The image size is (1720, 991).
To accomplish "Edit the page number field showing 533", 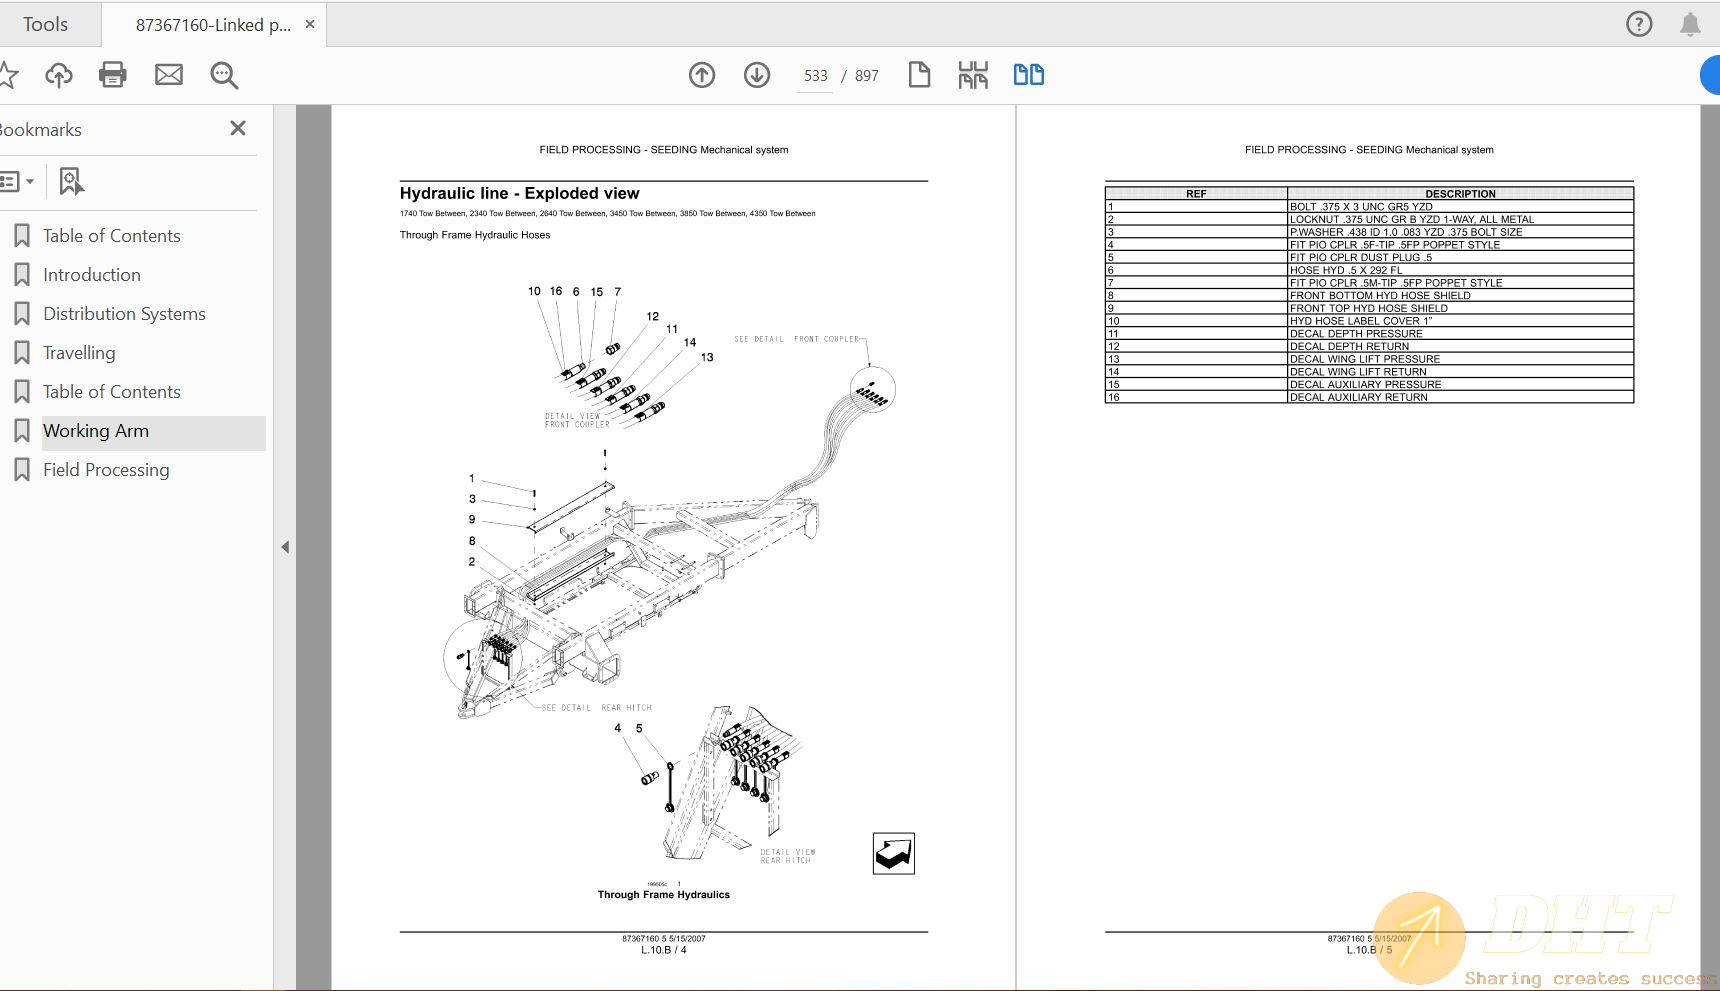I will point(814,75).
